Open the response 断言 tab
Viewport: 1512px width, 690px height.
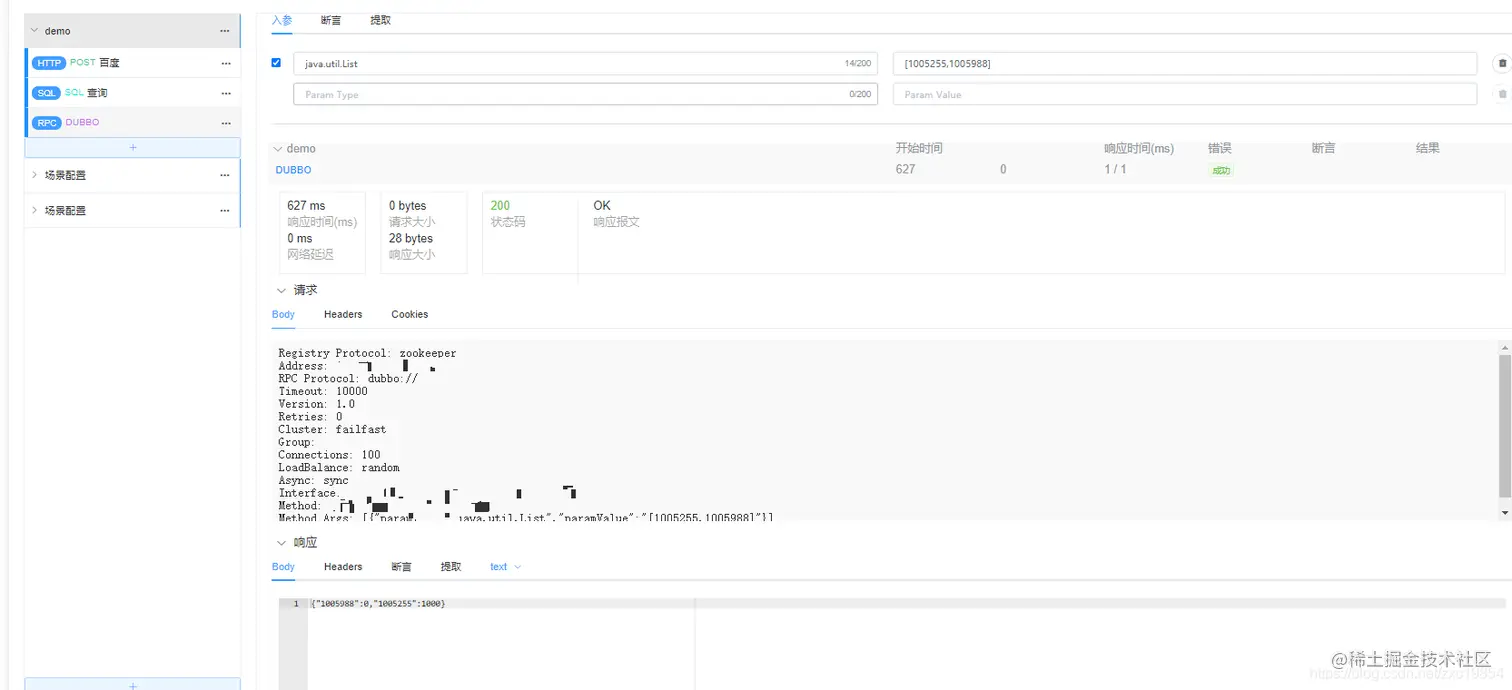click(x=401, y=567)
